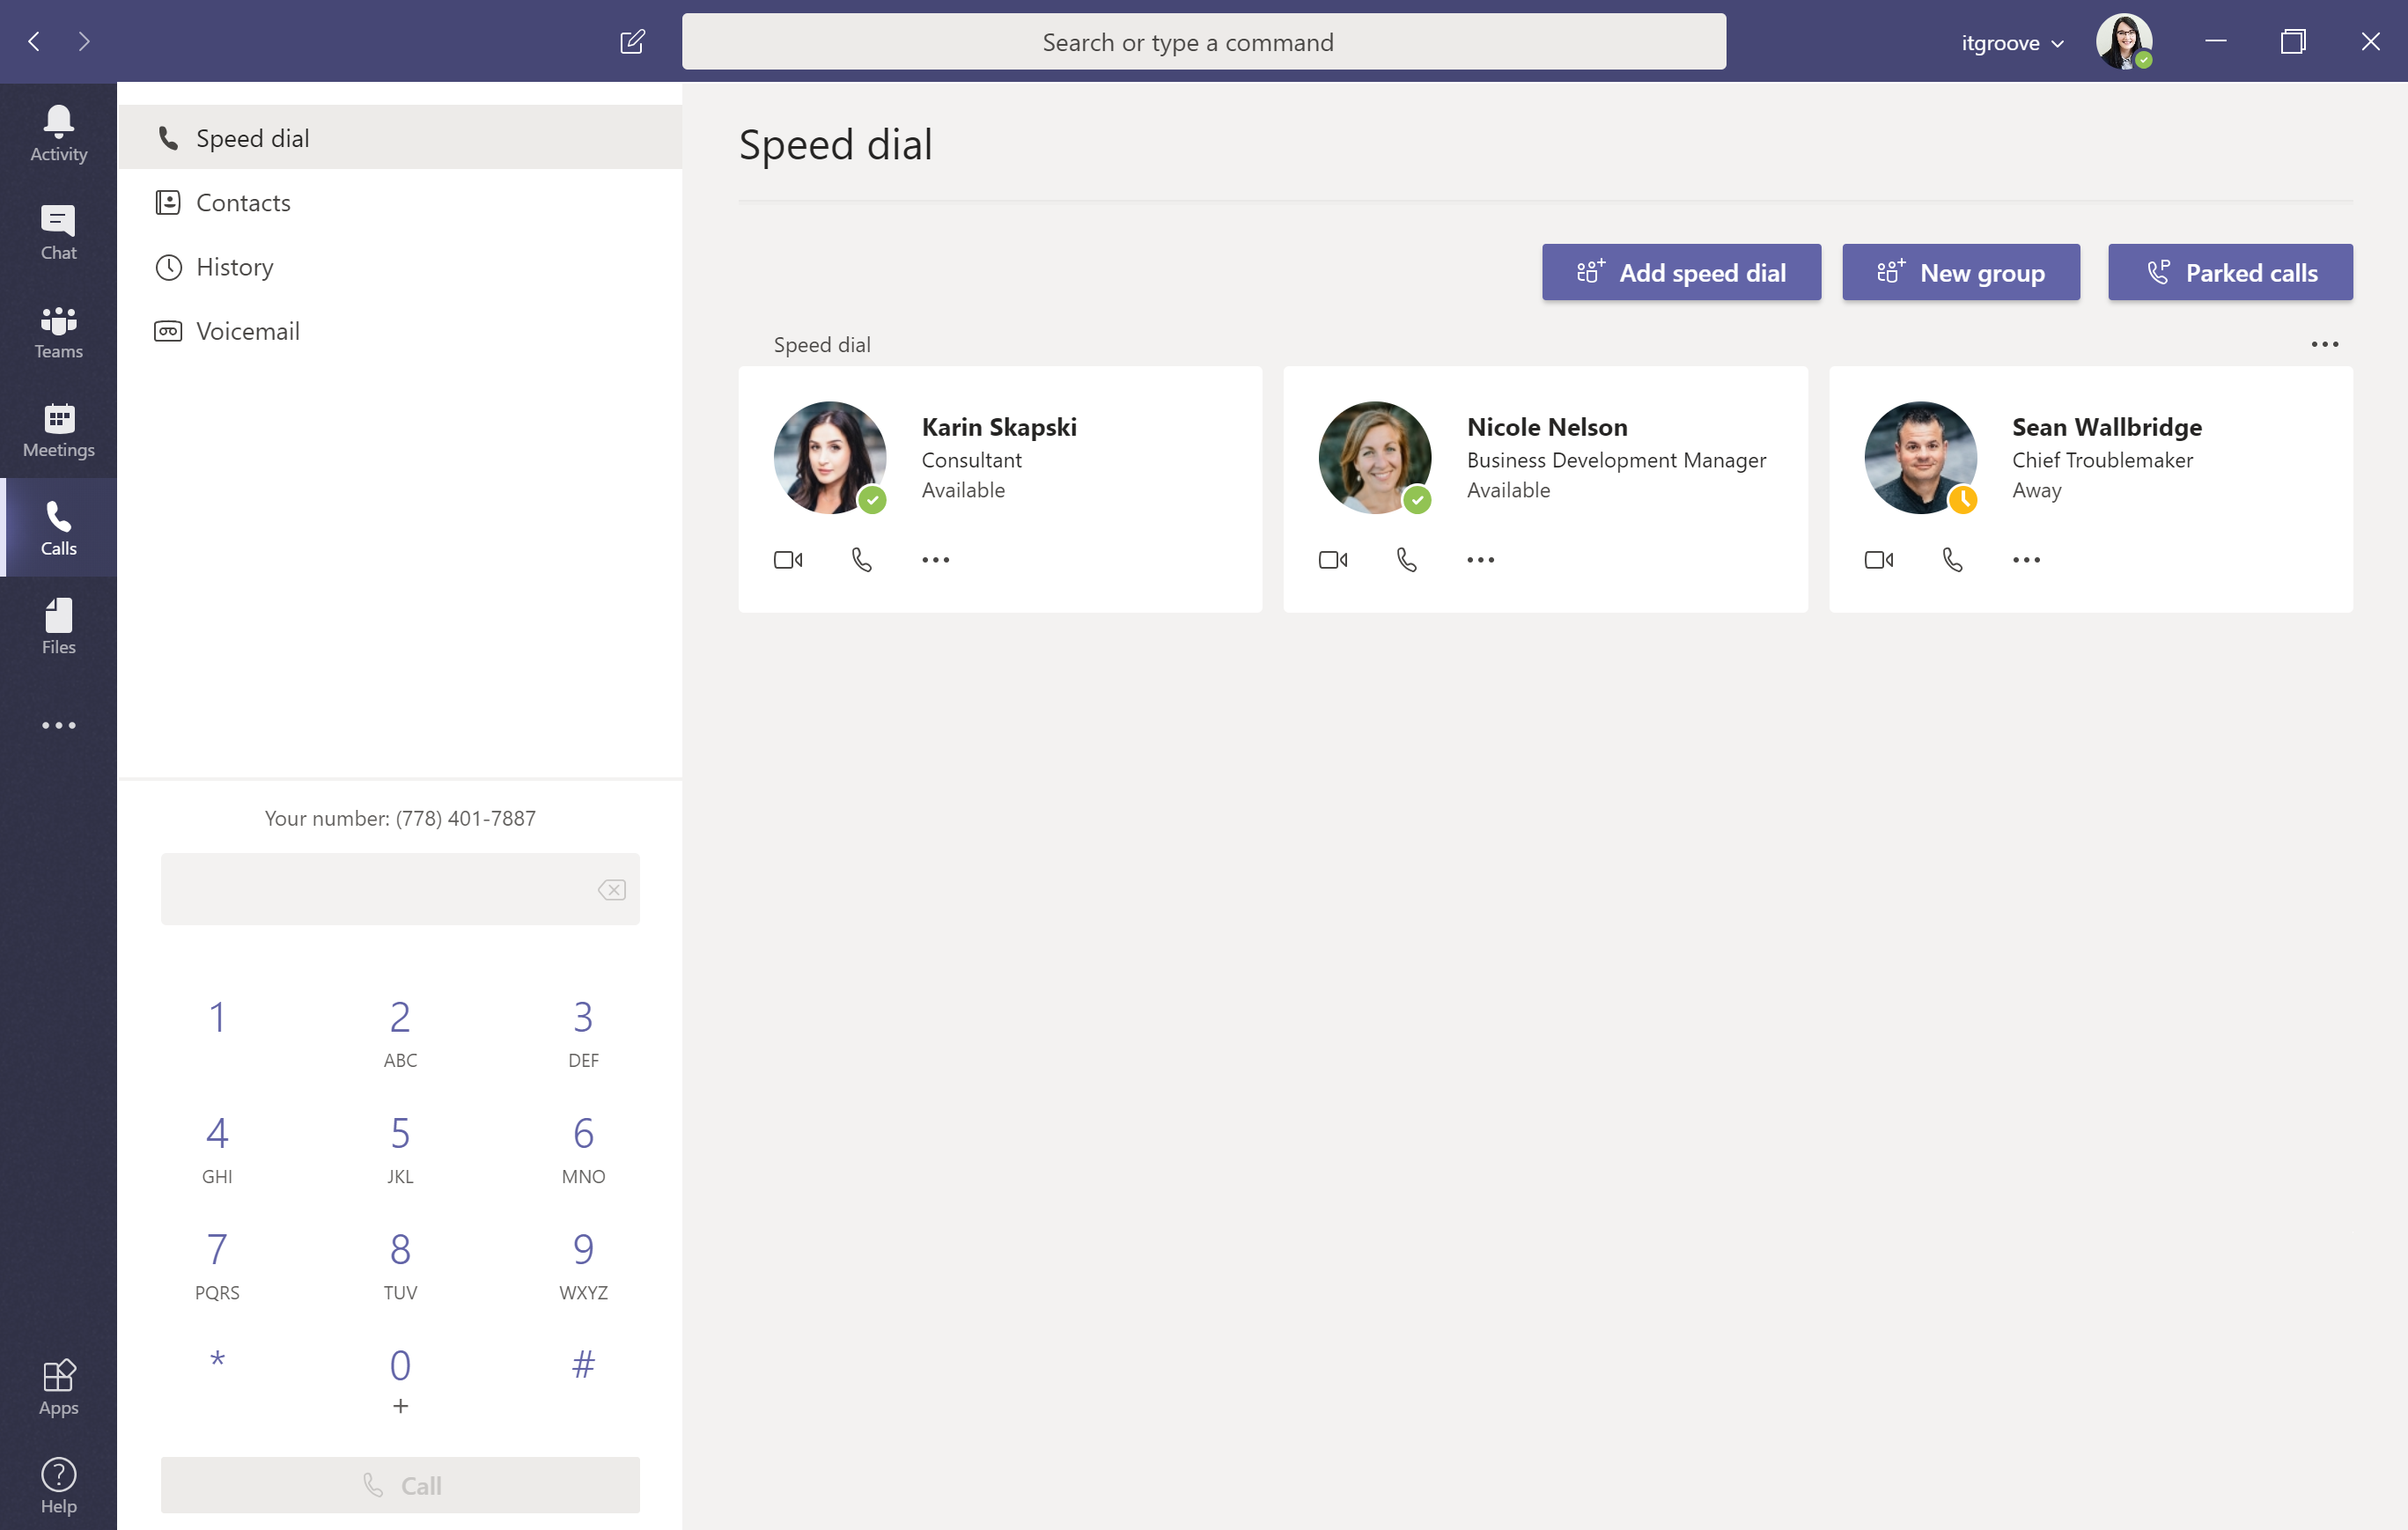2408x1530 pixels.
Task: Switch to the Contacts tab
Action: tap(244, 202)
